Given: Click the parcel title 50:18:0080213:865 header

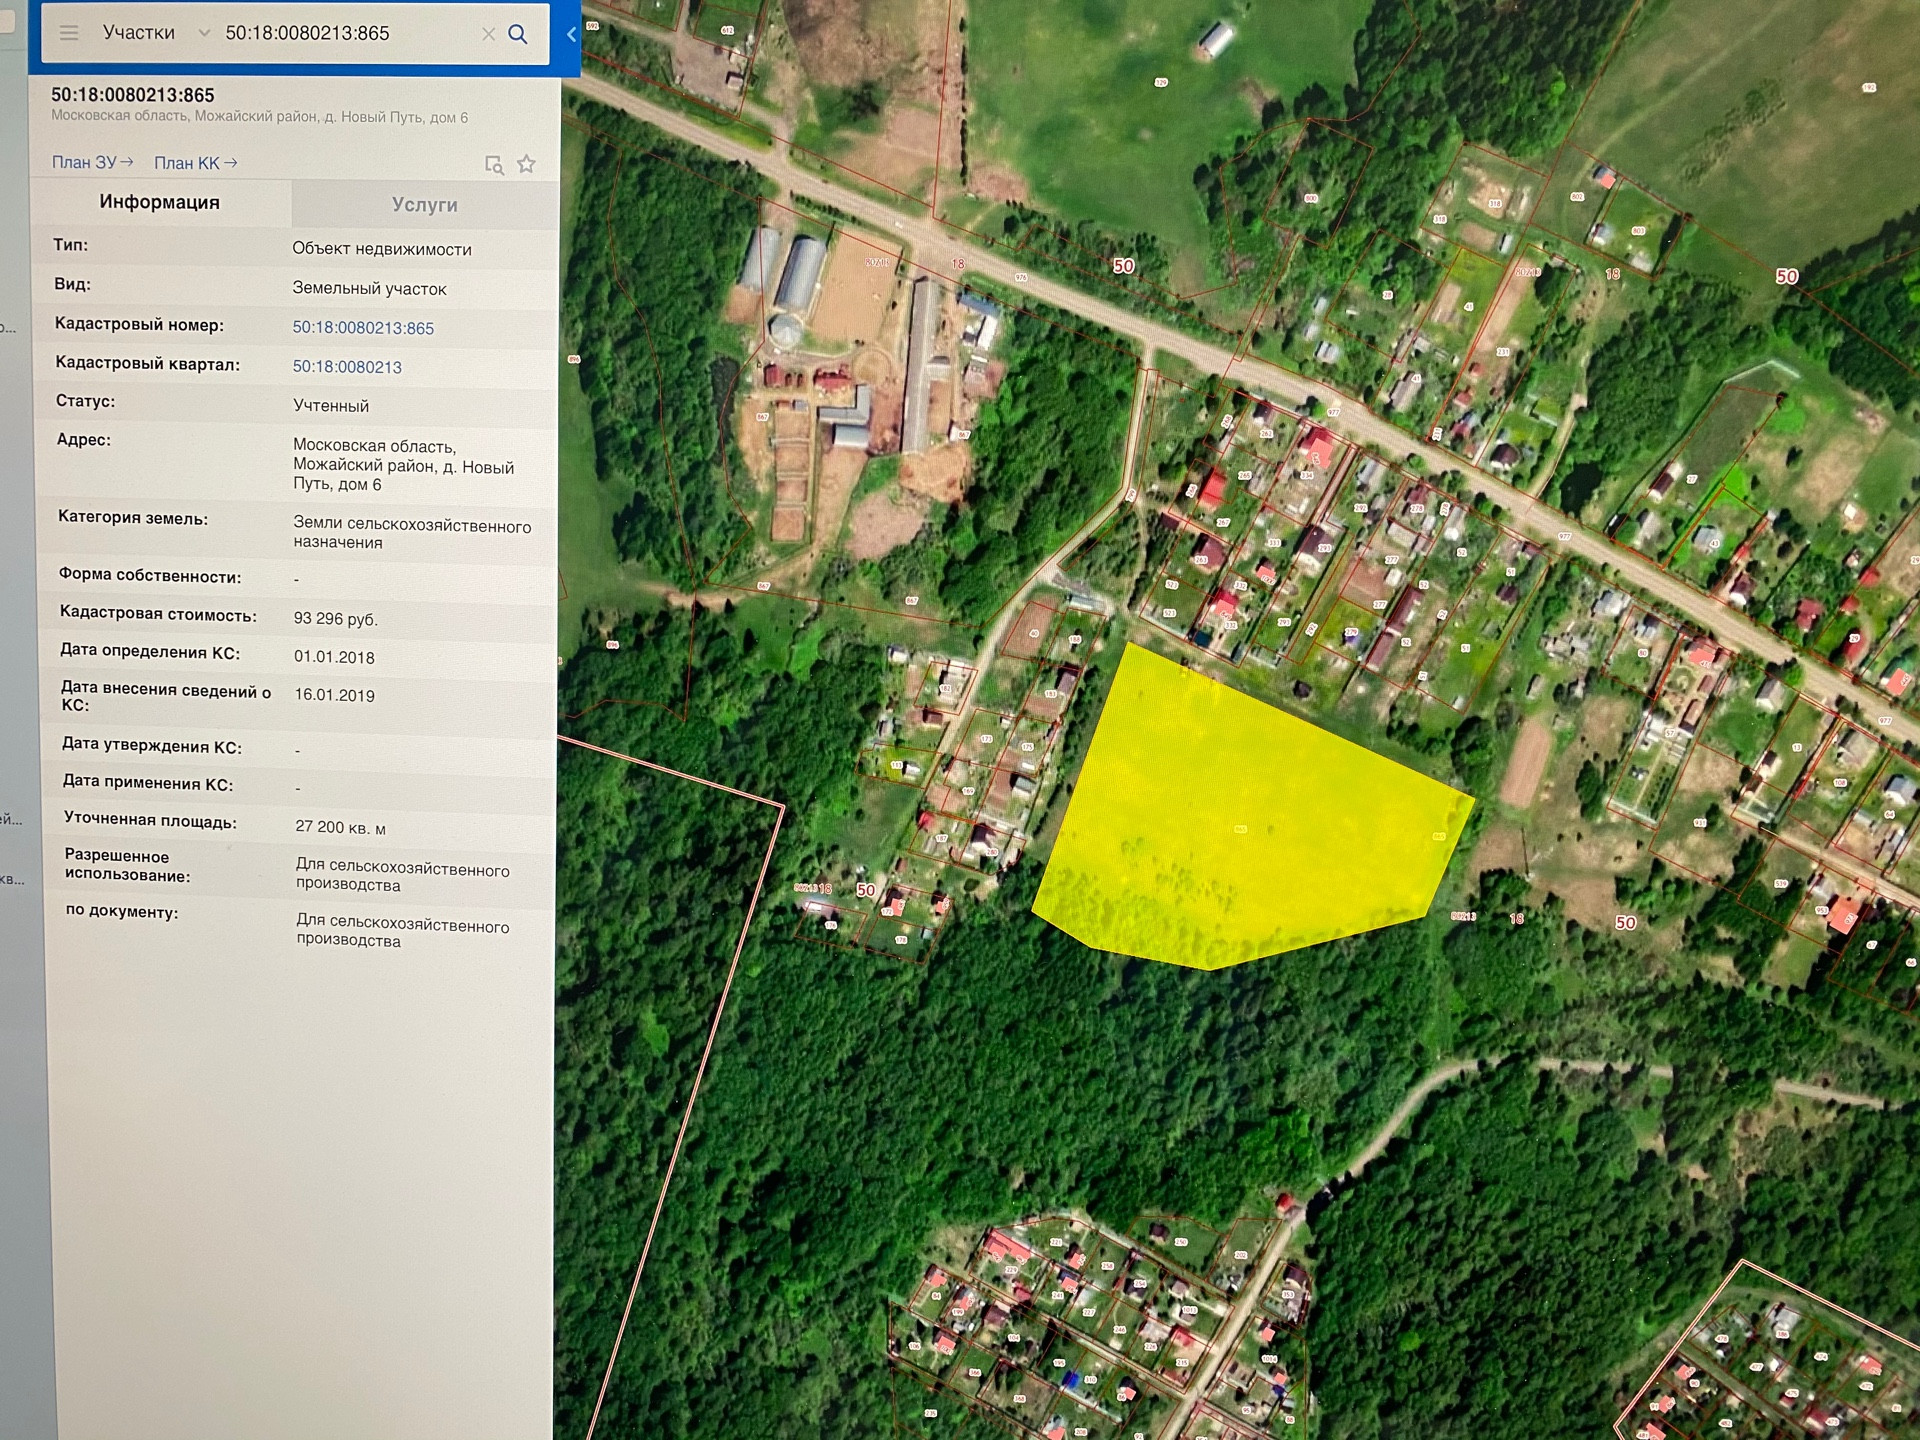Looking at the screenshot, I should (133, 95).
